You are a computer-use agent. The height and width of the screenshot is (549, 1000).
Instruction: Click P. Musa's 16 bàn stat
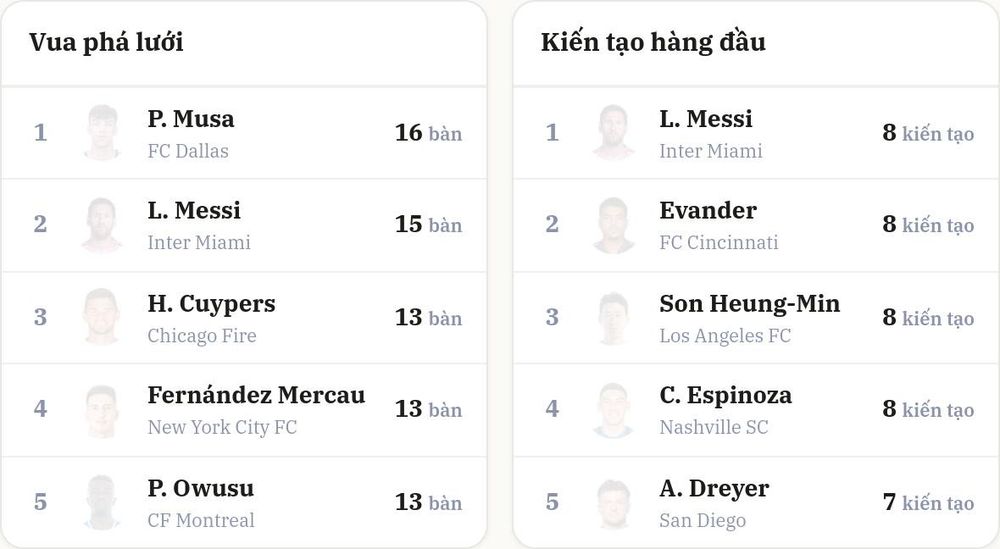pyautogui.click(x=429, y=133)
